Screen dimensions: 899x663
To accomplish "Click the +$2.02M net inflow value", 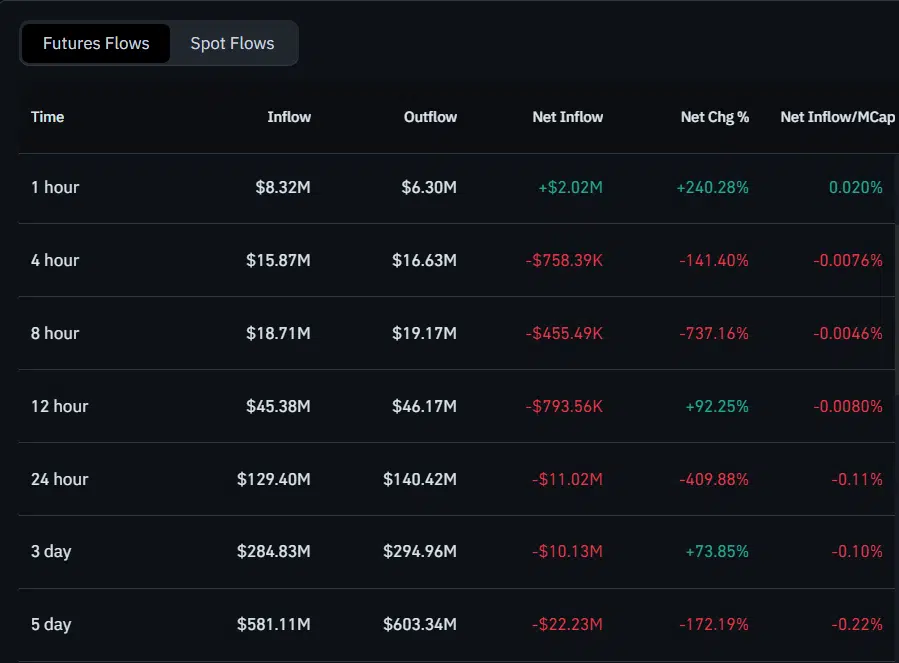I will (572, 187).
